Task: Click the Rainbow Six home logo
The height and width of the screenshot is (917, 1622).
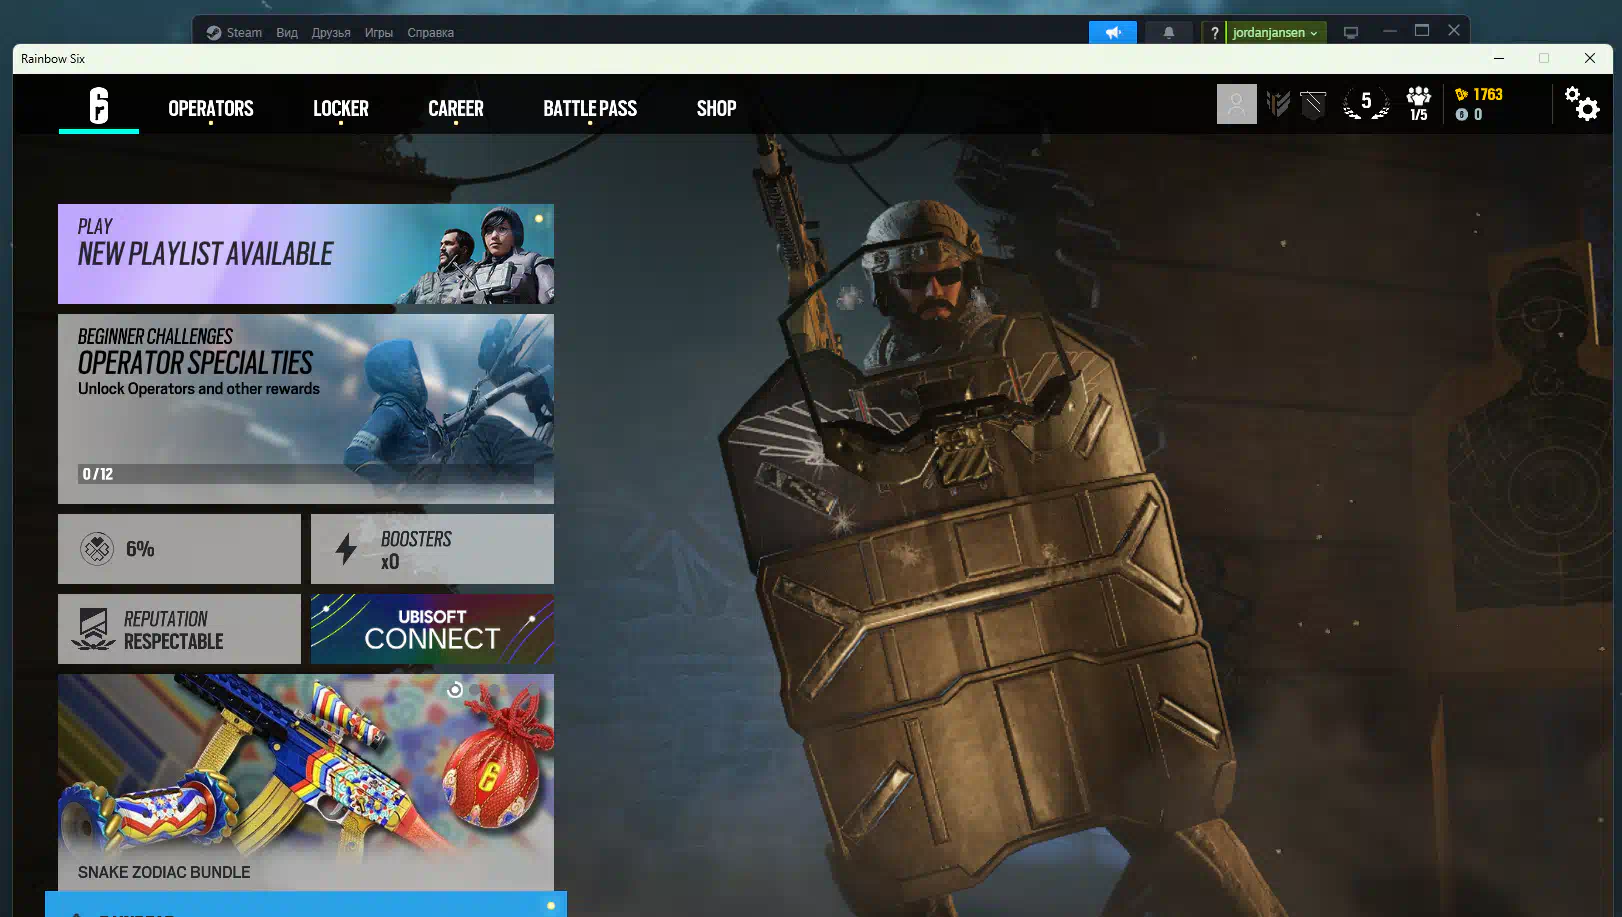Action: (98, 105)
